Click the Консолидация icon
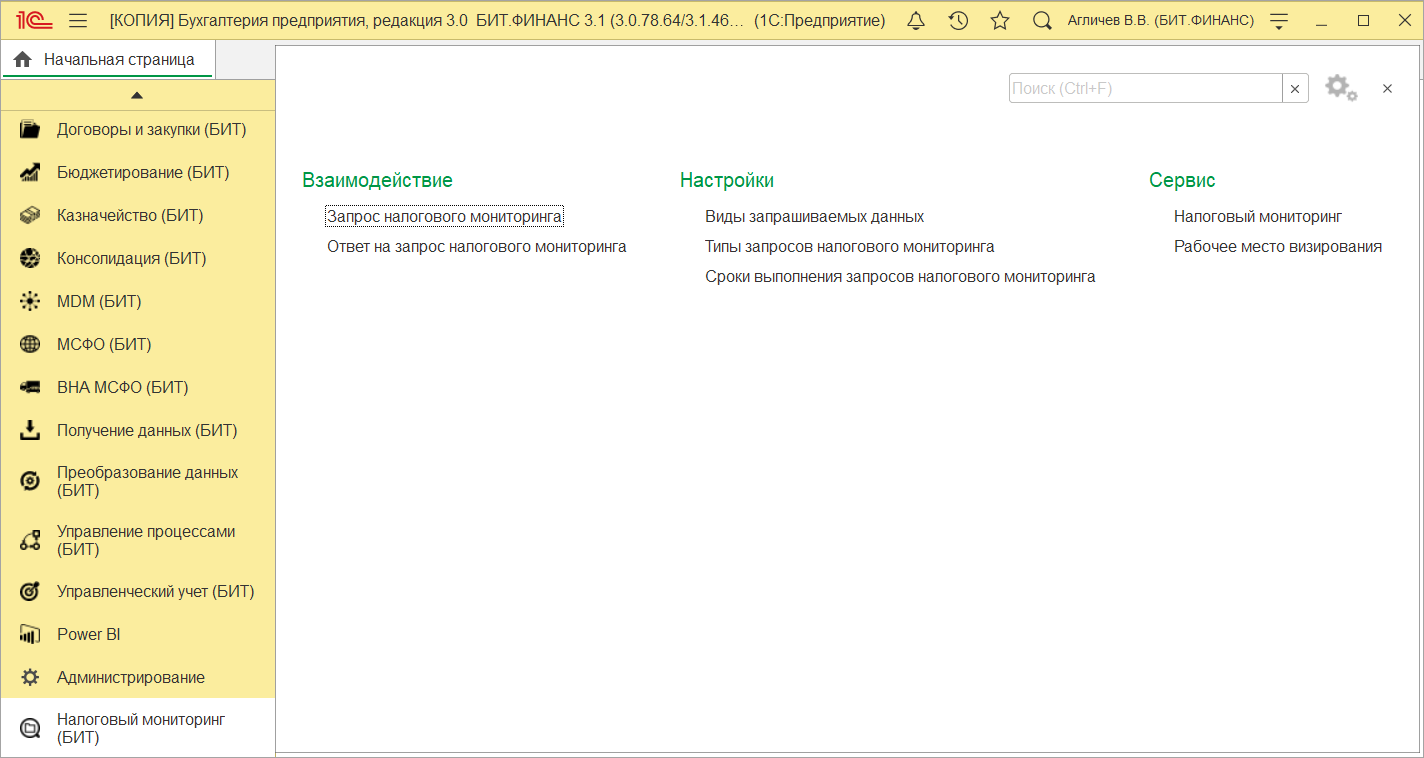The width and height of the screenshot is (1424, 758). click(x=30, y=258)
